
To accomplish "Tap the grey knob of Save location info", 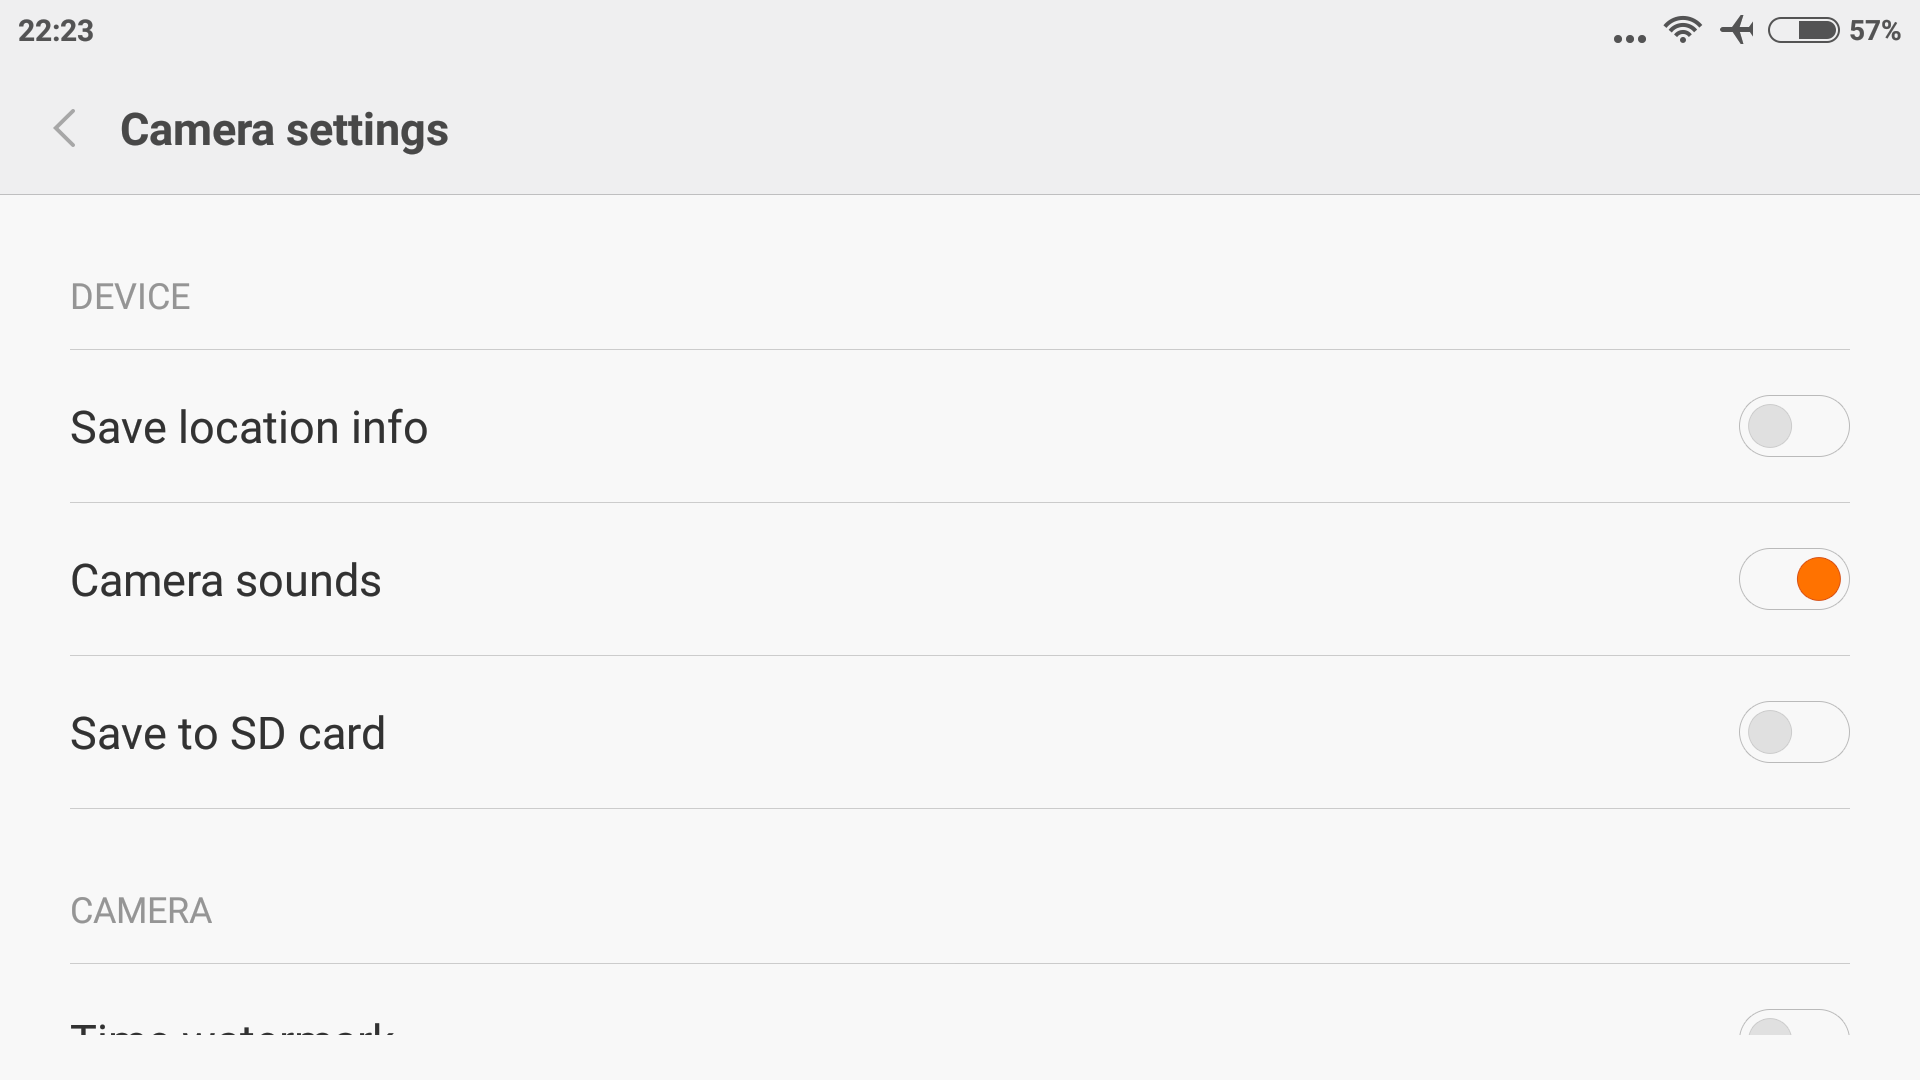I will point(1770,426).
